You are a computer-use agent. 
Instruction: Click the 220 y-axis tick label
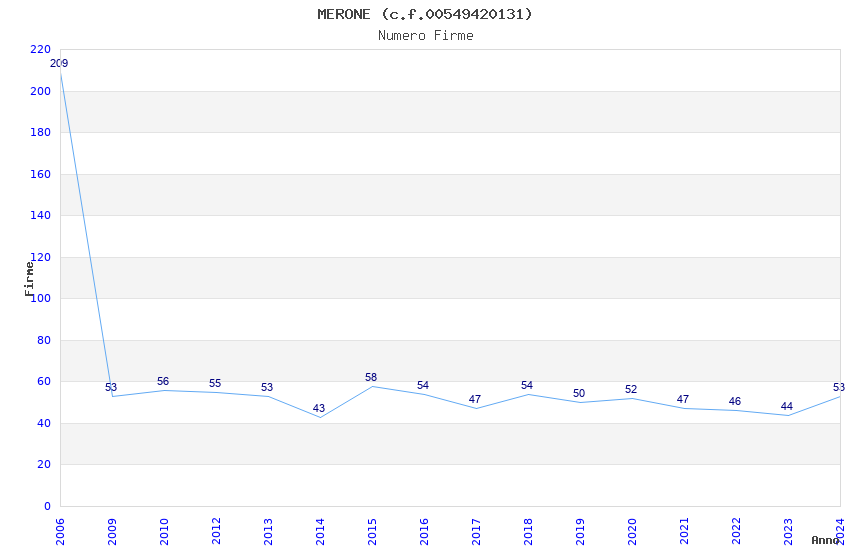41,50
